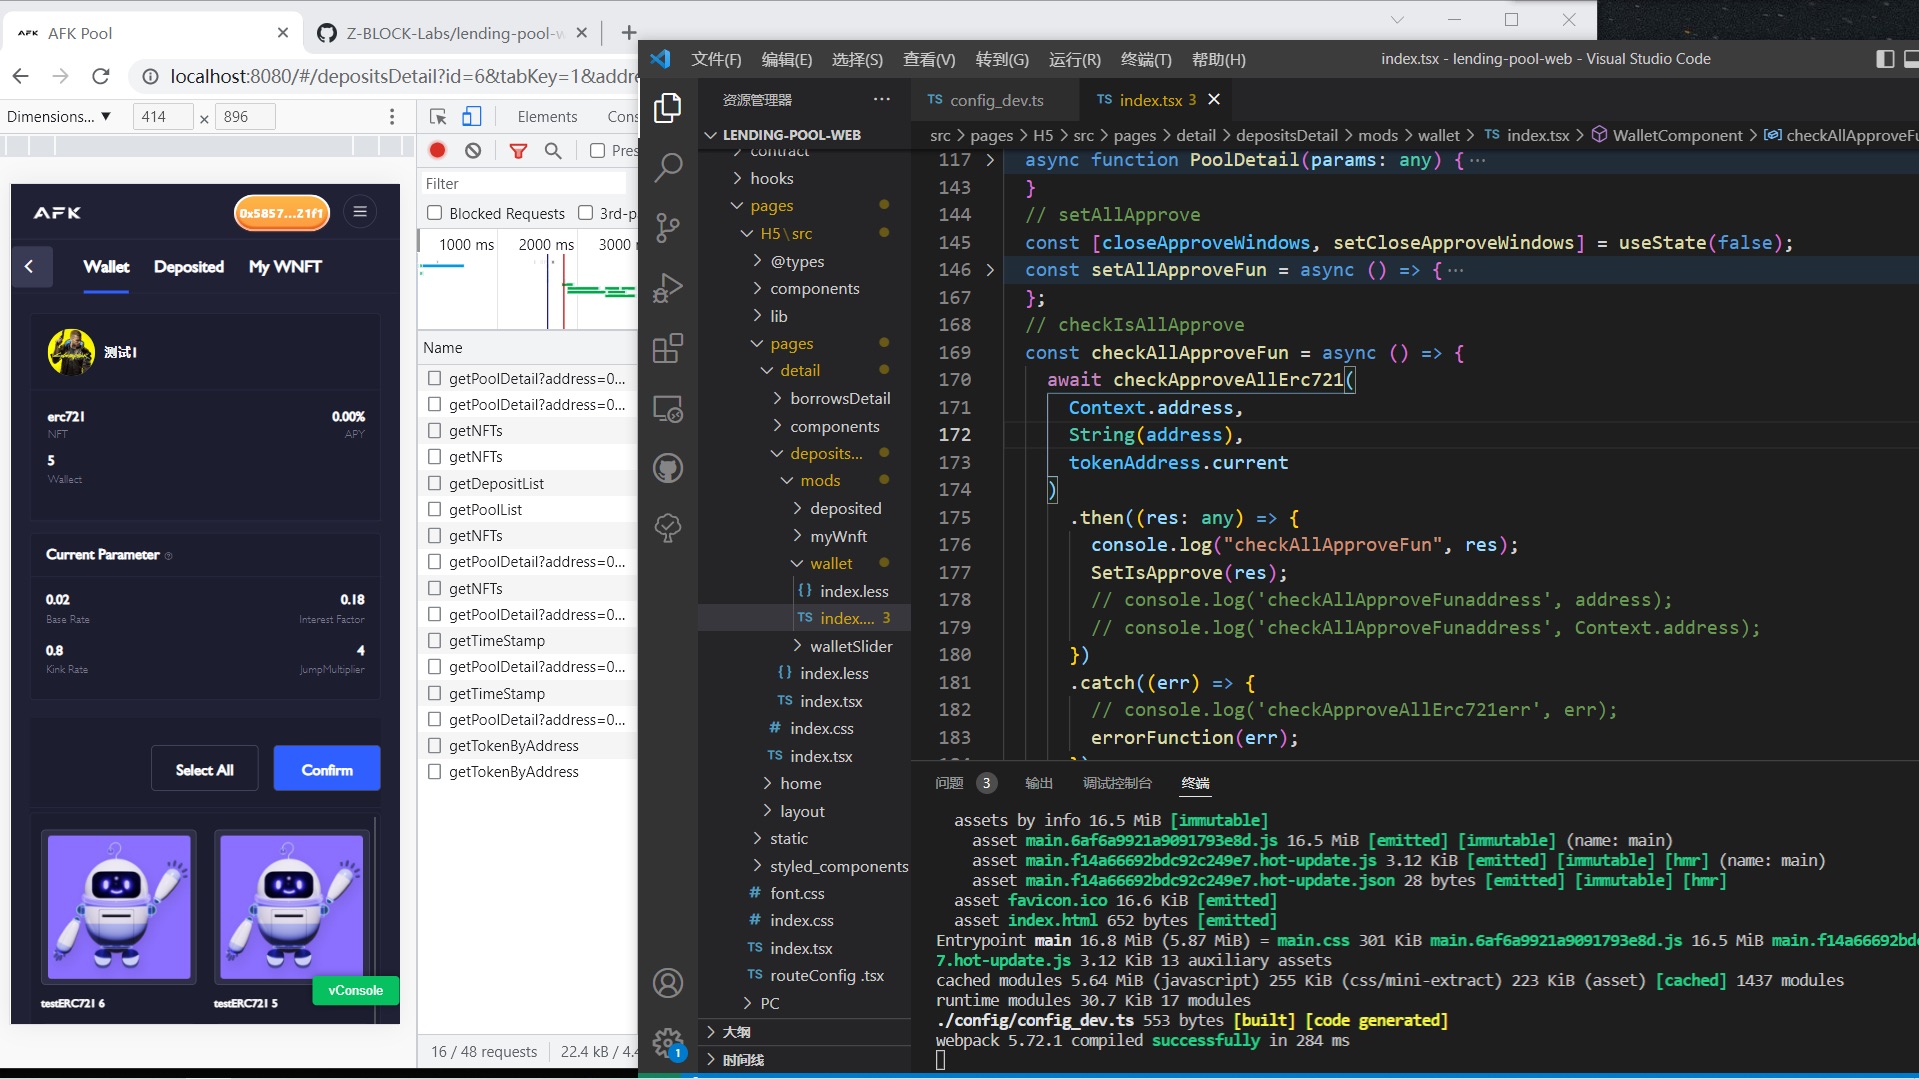Open the Dimensions dropdown
1919x1079 pixels.
coord(59,117)
